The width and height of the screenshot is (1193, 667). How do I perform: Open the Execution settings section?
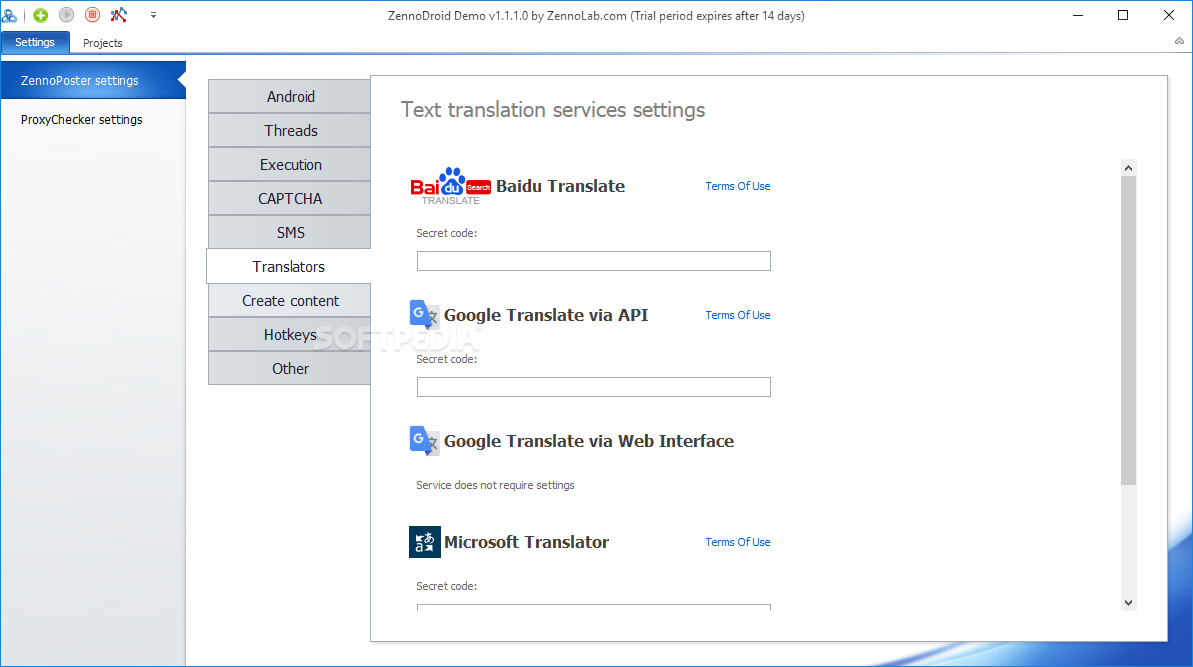[x=290, y=164]
